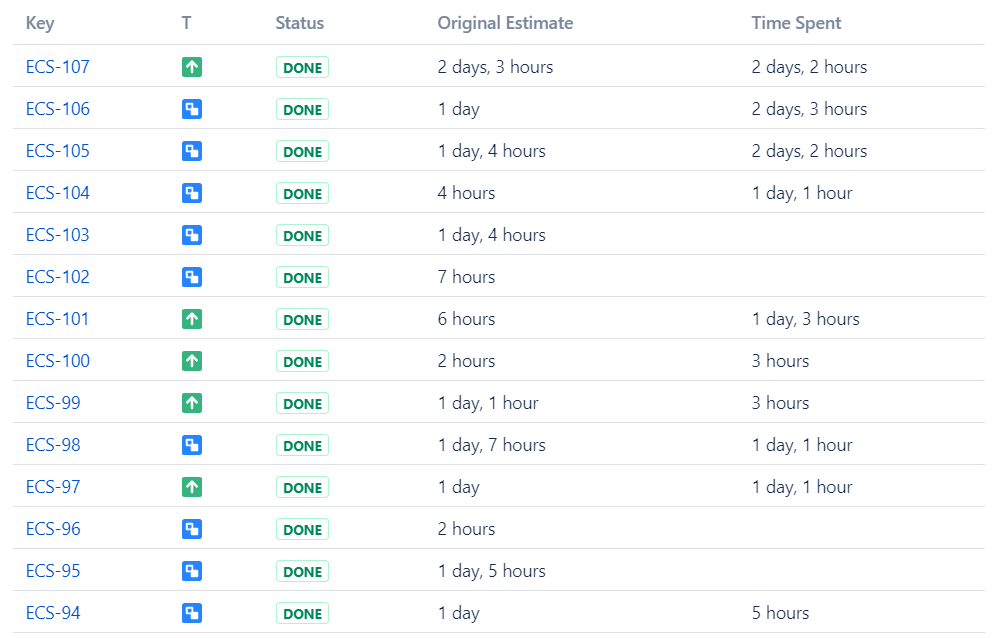Click the subtask type icon for ECS-94

(x=192, y=614)
